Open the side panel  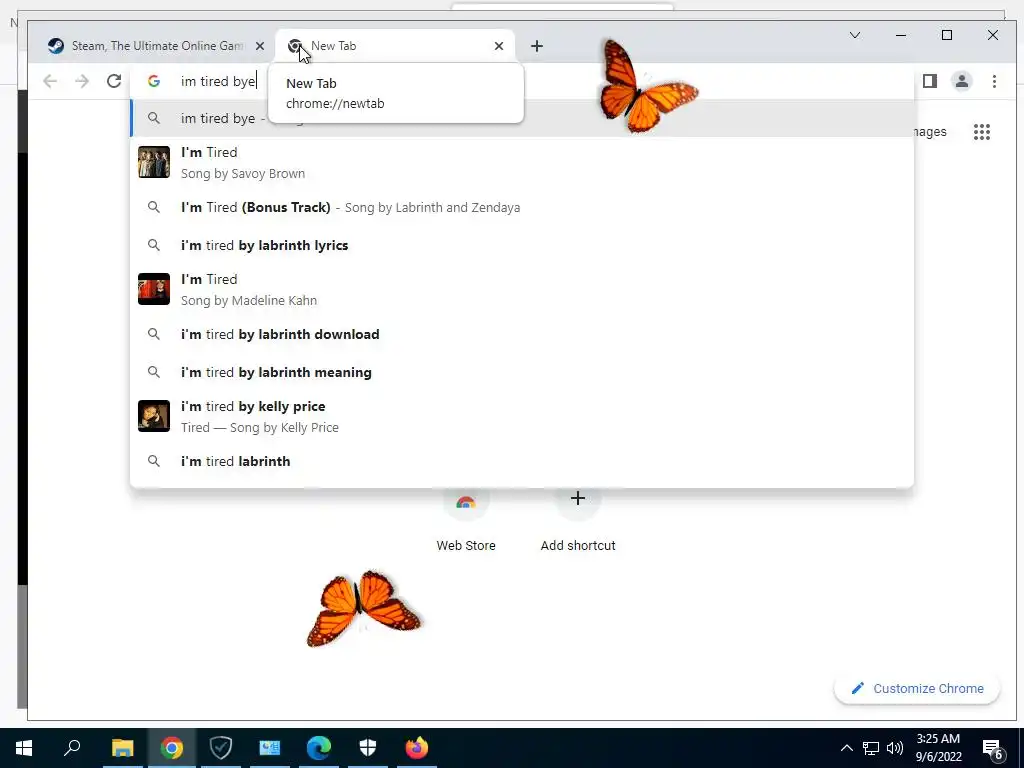point(930,81)
